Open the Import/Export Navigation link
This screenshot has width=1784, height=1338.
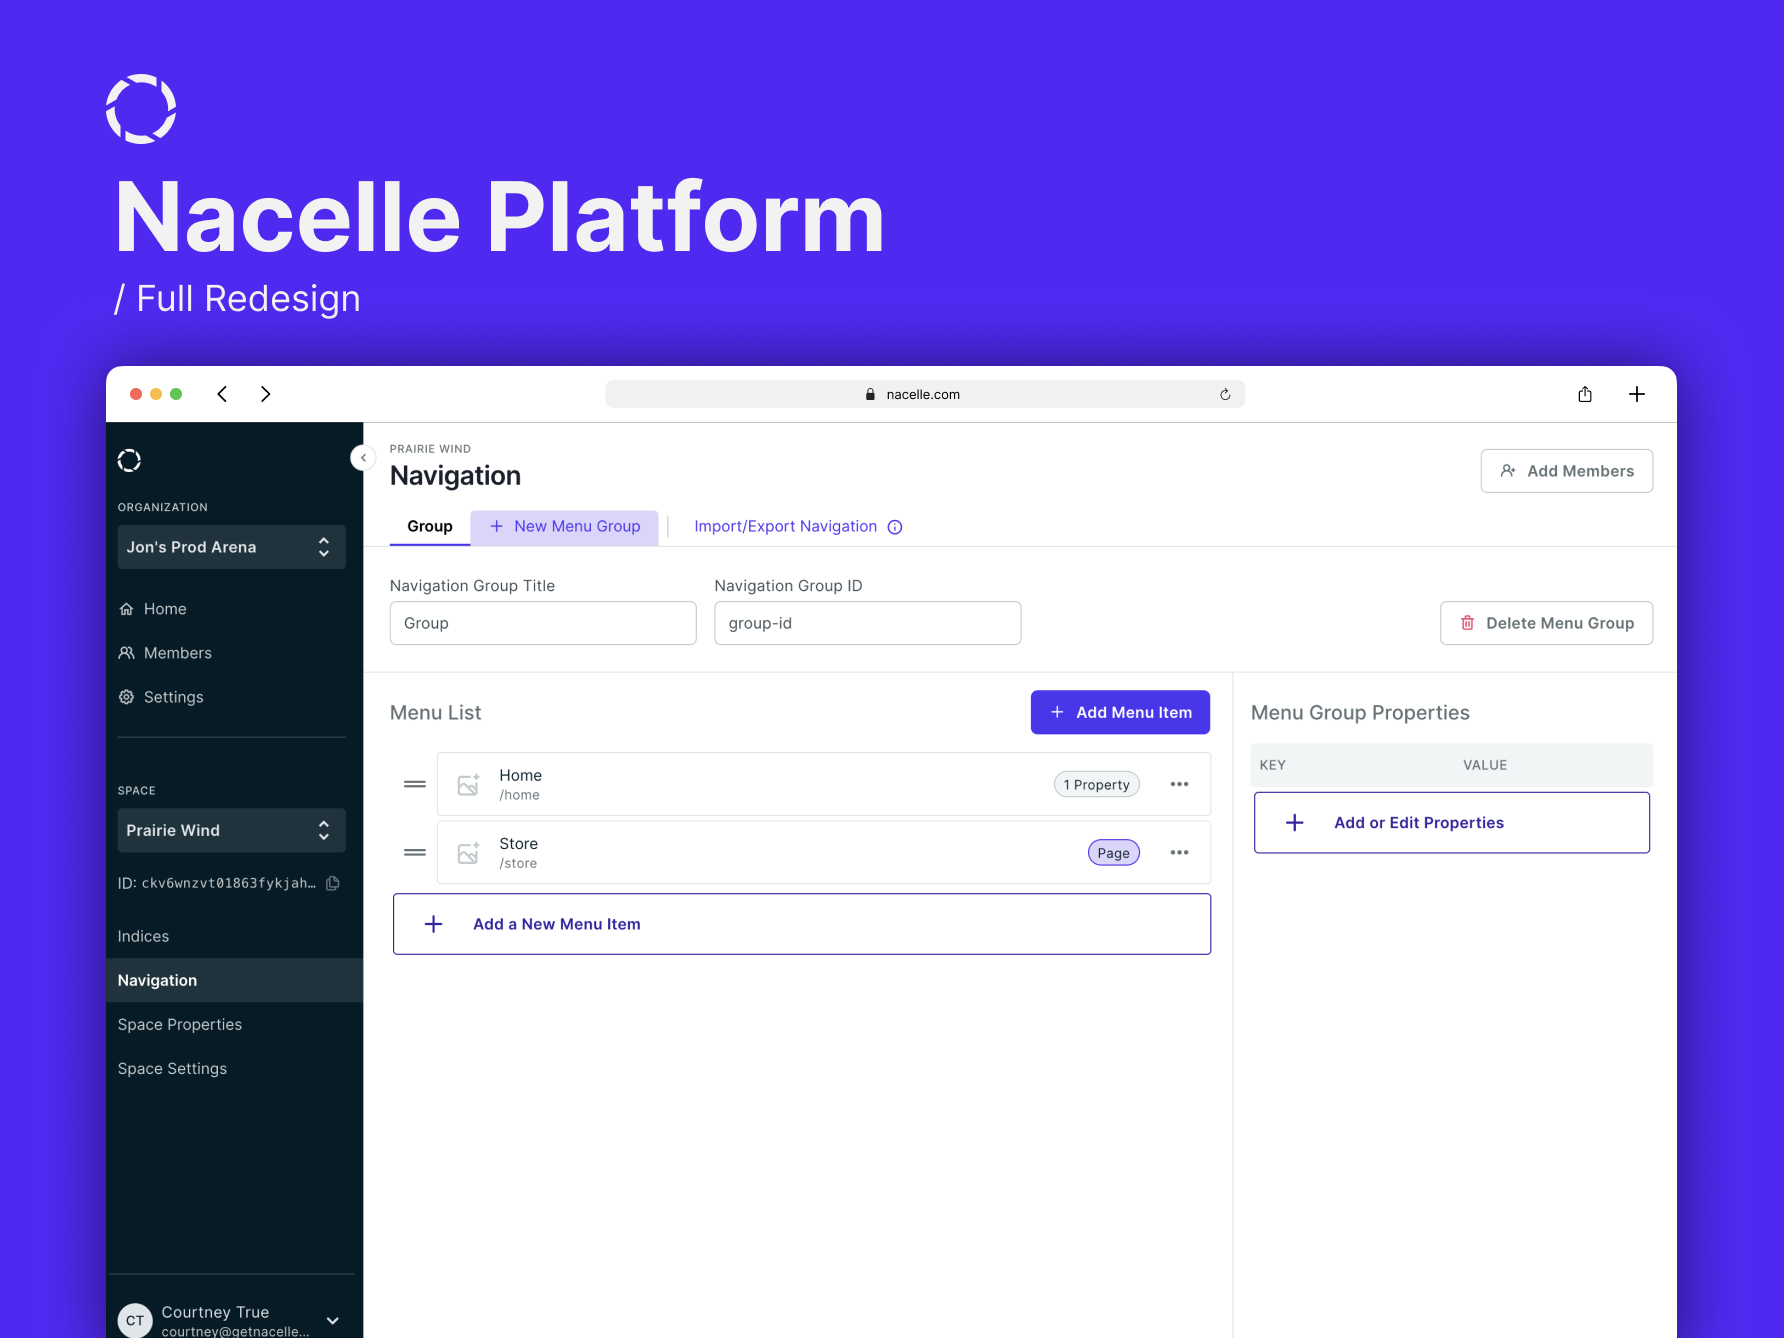click(x=785, y=527)
